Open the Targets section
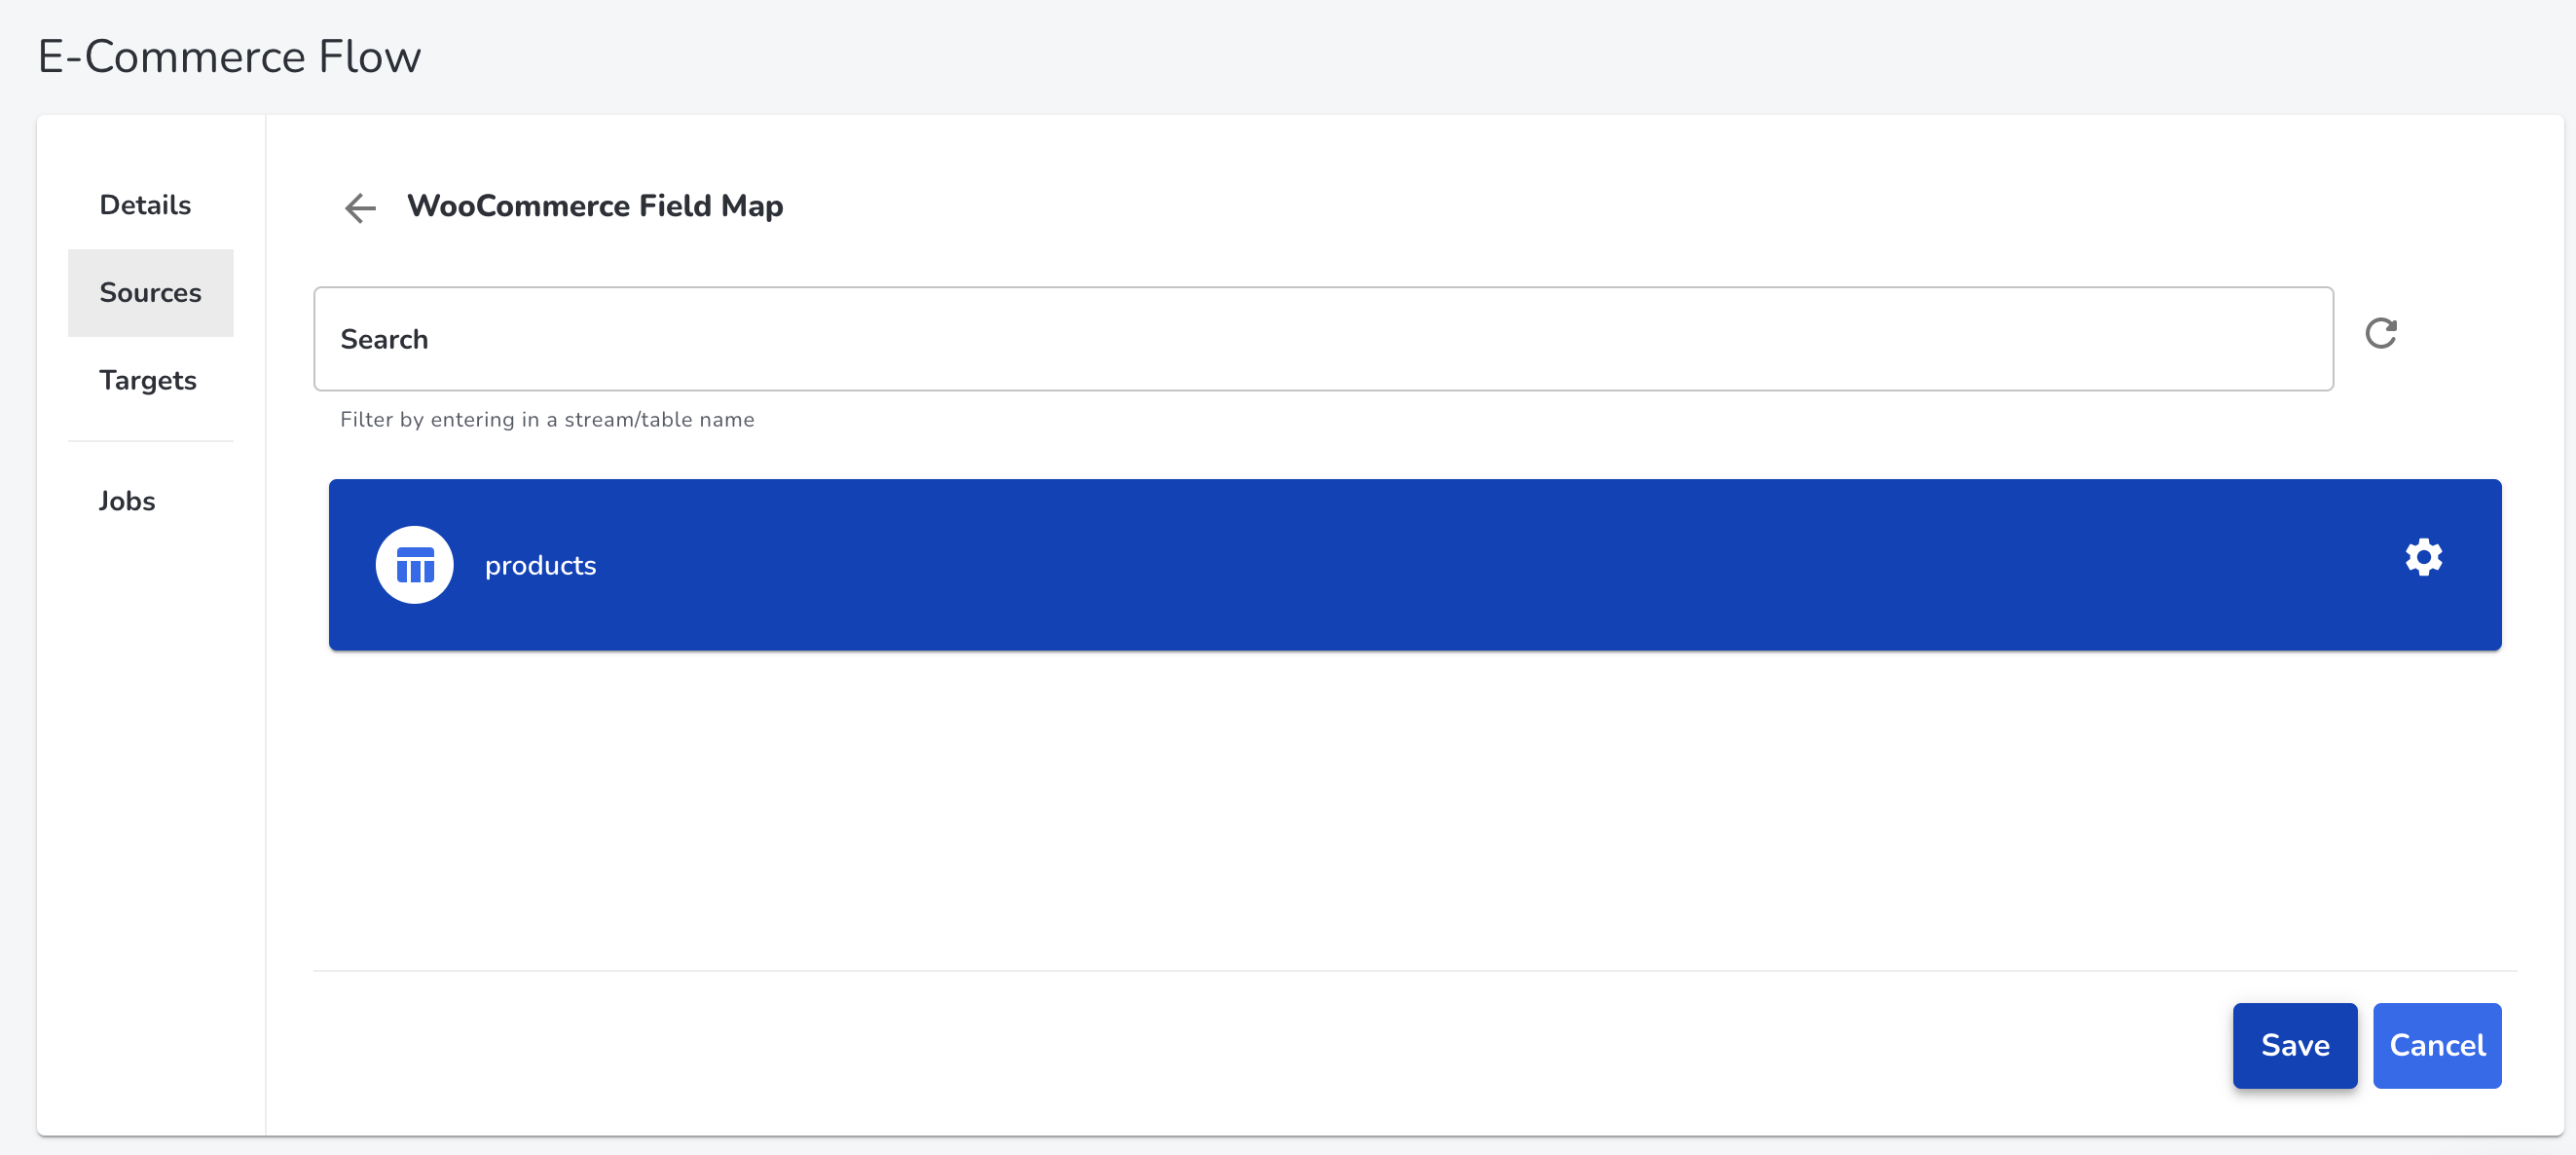Viewport: 2576px width, 1155px height. (148, 380)
